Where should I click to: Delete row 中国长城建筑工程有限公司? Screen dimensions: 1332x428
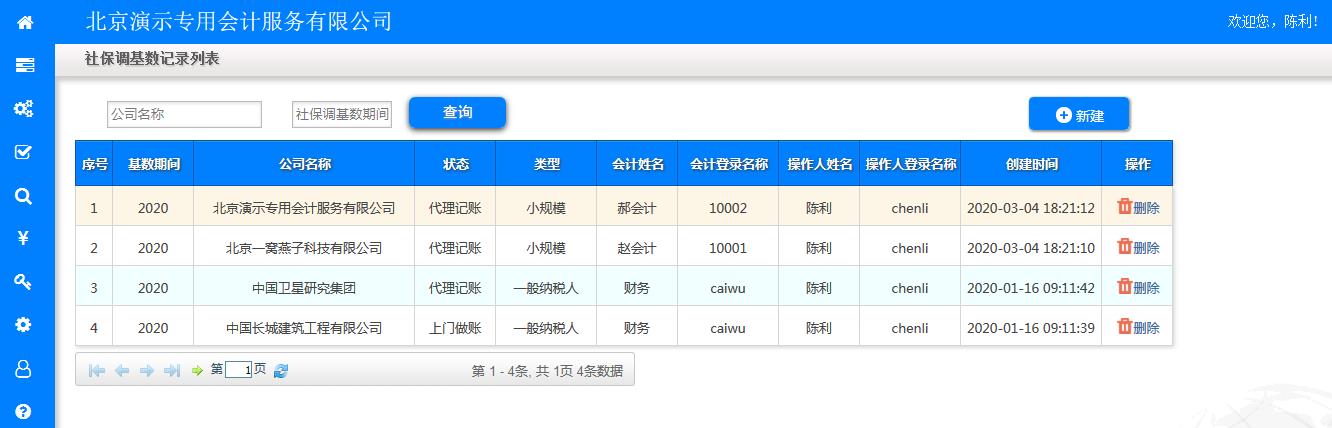(1138, 327)
